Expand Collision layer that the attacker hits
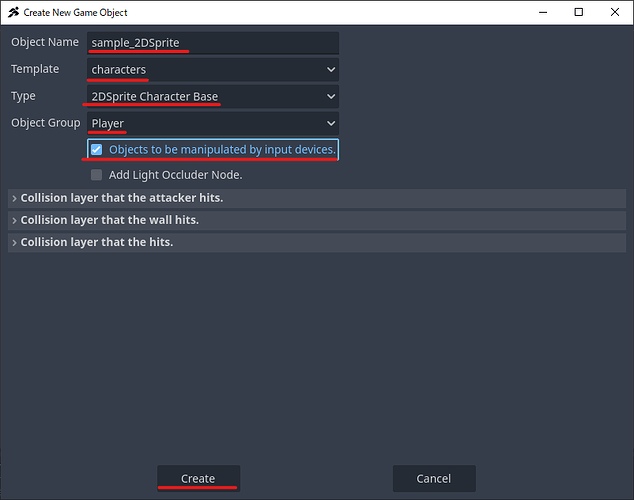 coord(121,198)
